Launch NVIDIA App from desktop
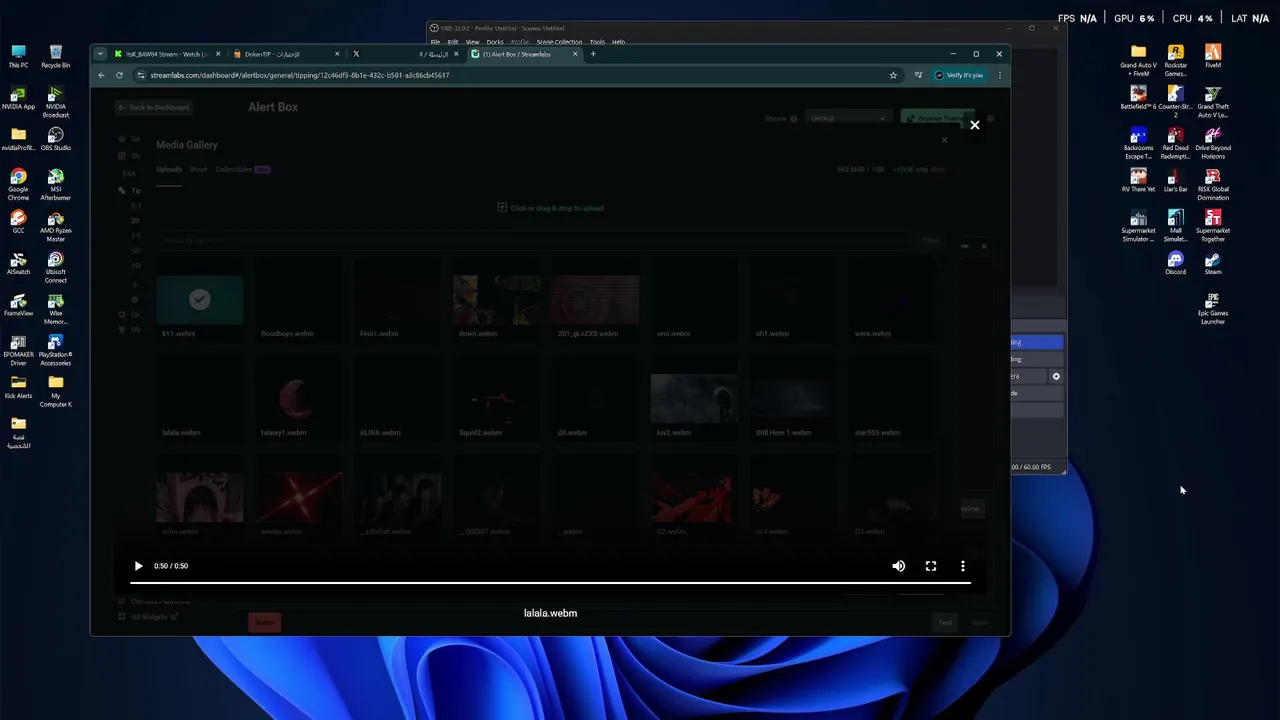1280x720 pixels. 18,98
